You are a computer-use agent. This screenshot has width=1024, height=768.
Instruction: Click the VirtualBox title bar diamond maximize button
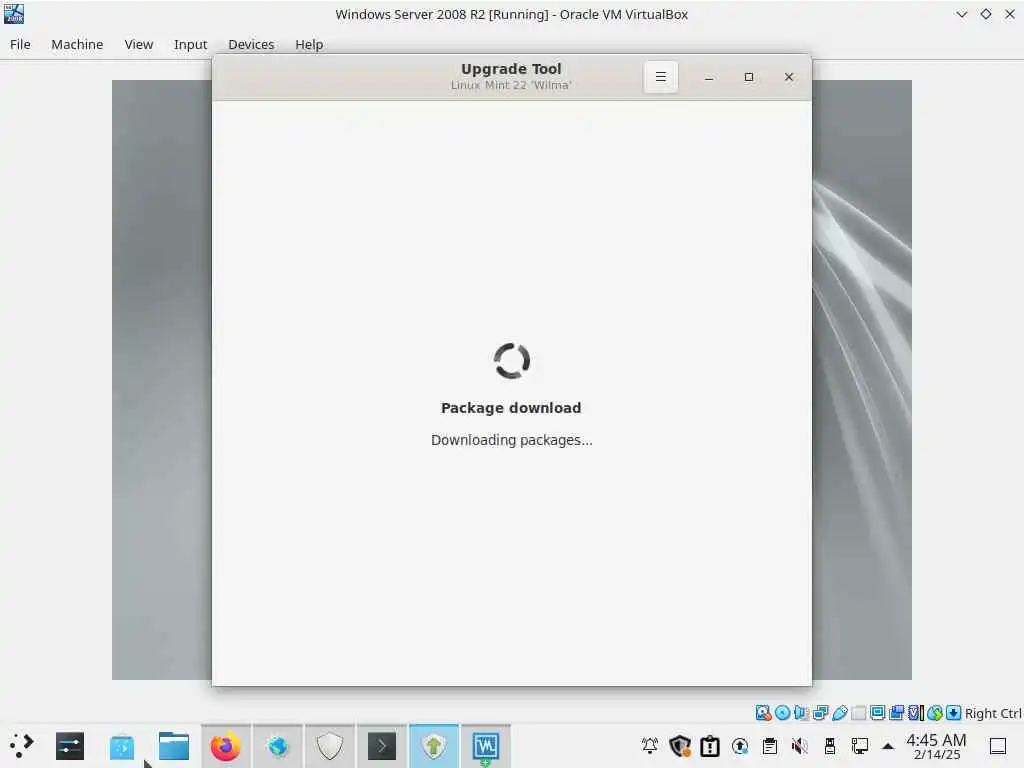985,14
